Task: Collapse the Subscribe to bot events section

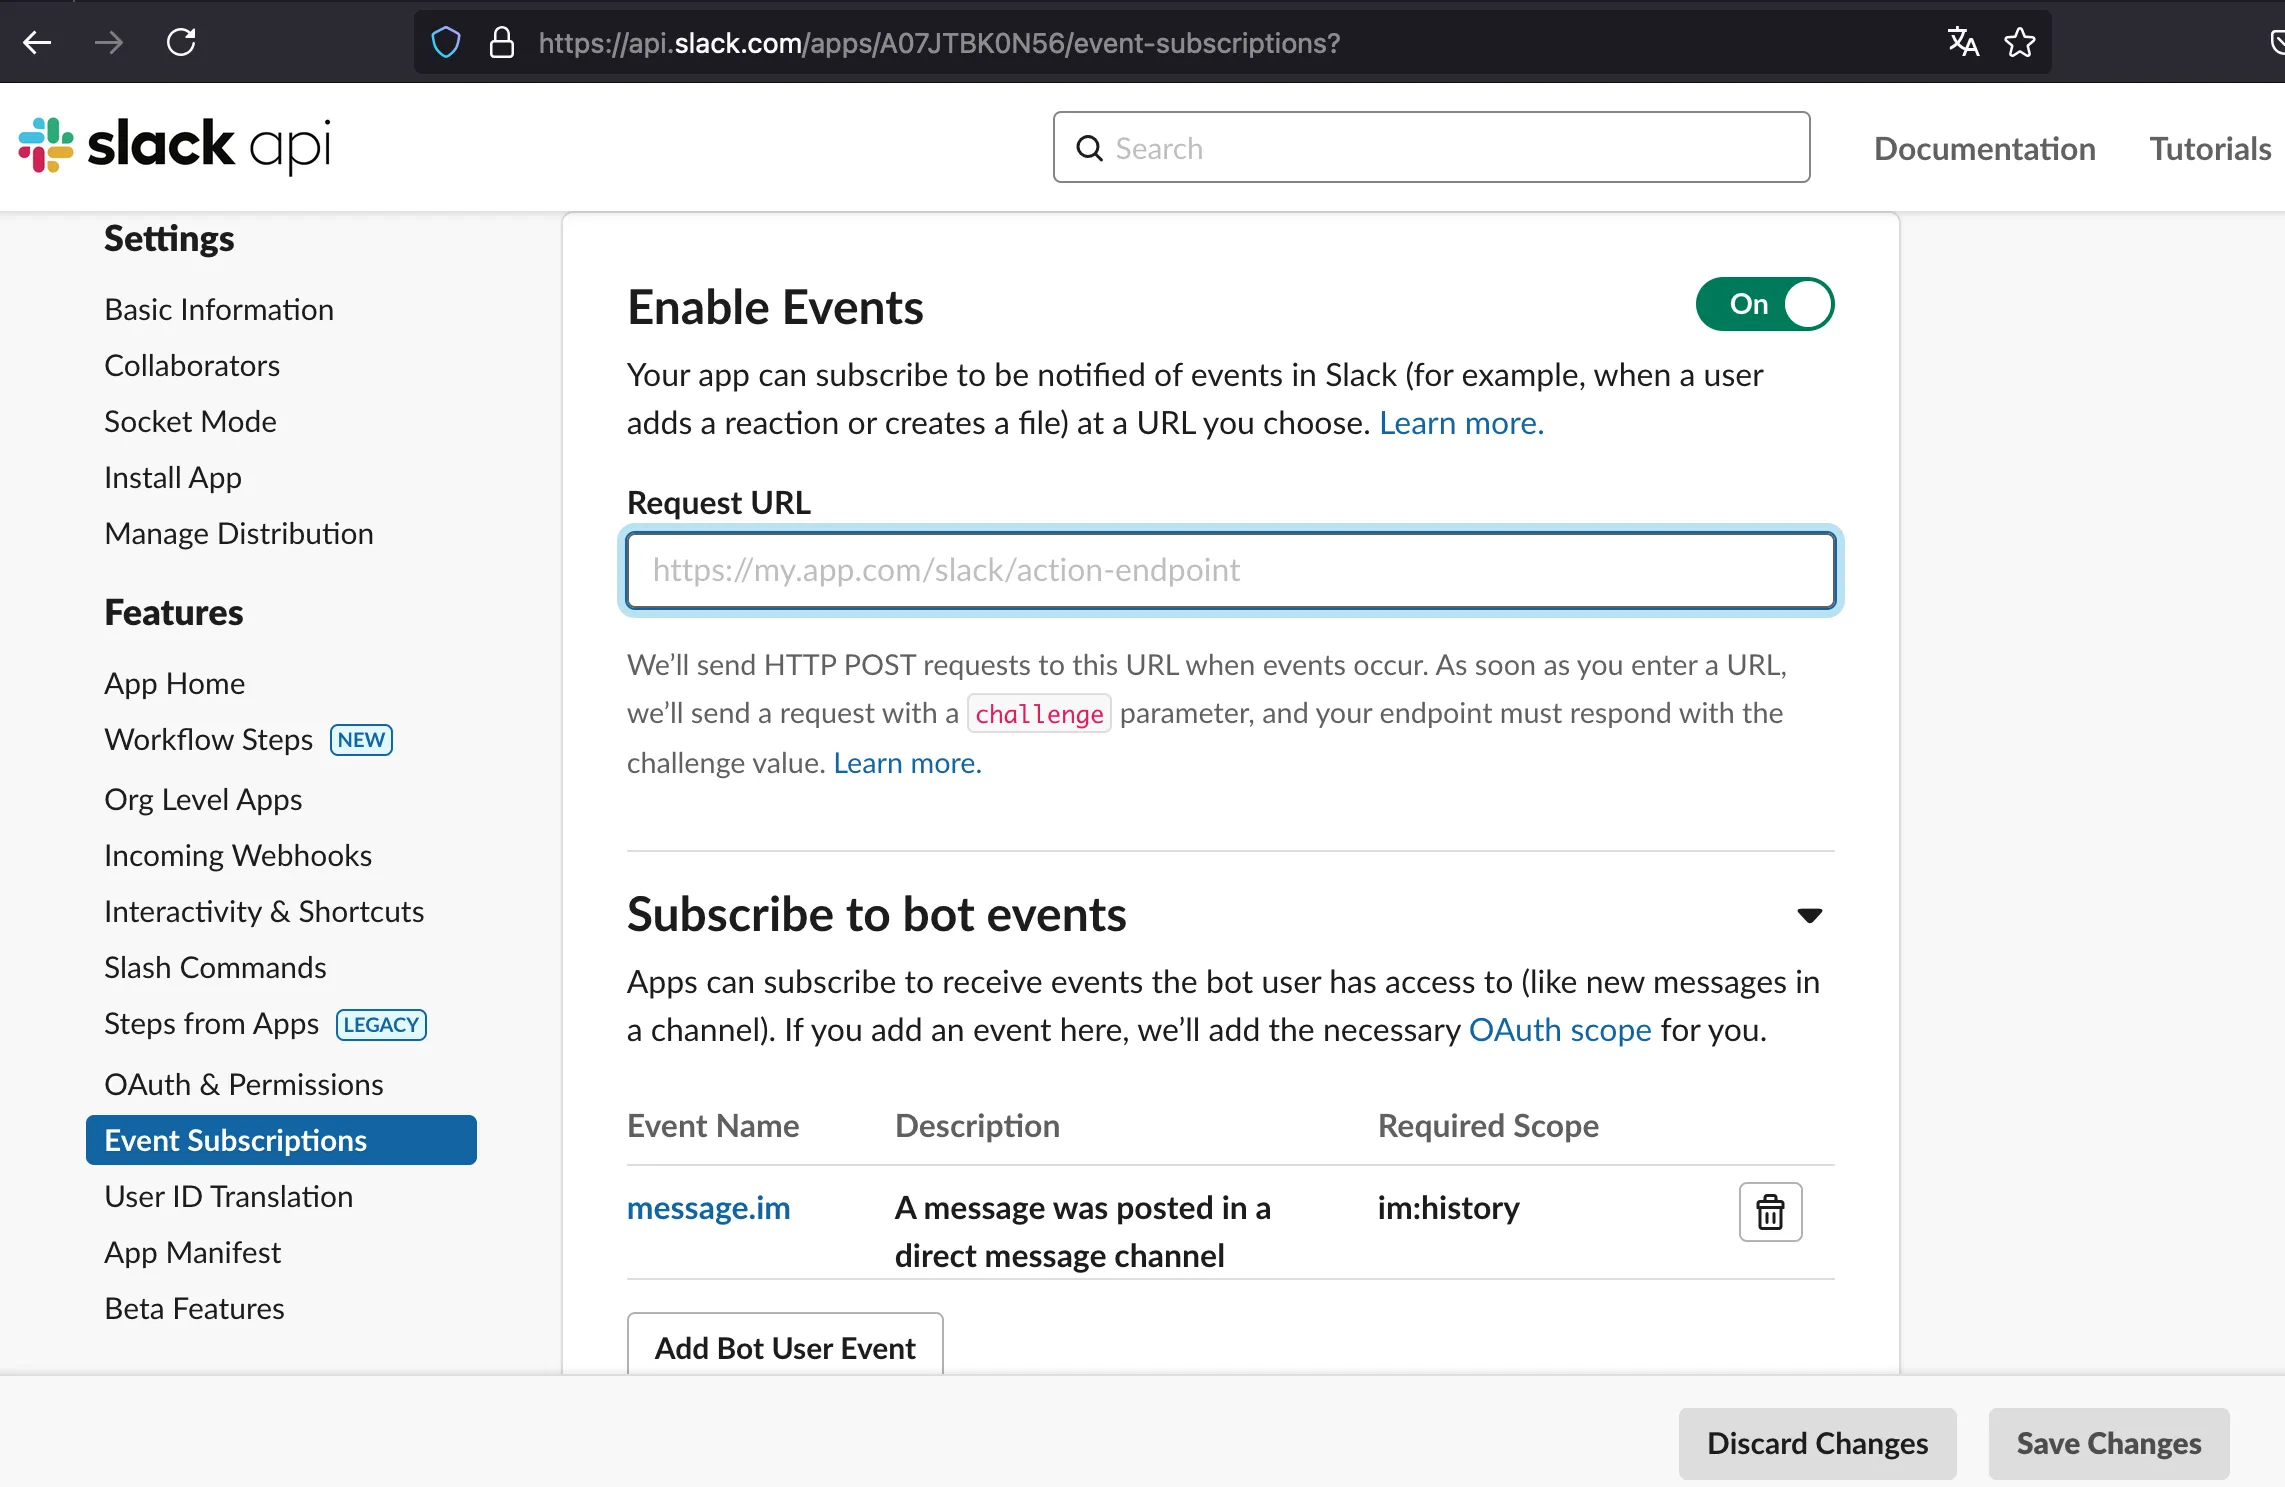Action: 1809,915
